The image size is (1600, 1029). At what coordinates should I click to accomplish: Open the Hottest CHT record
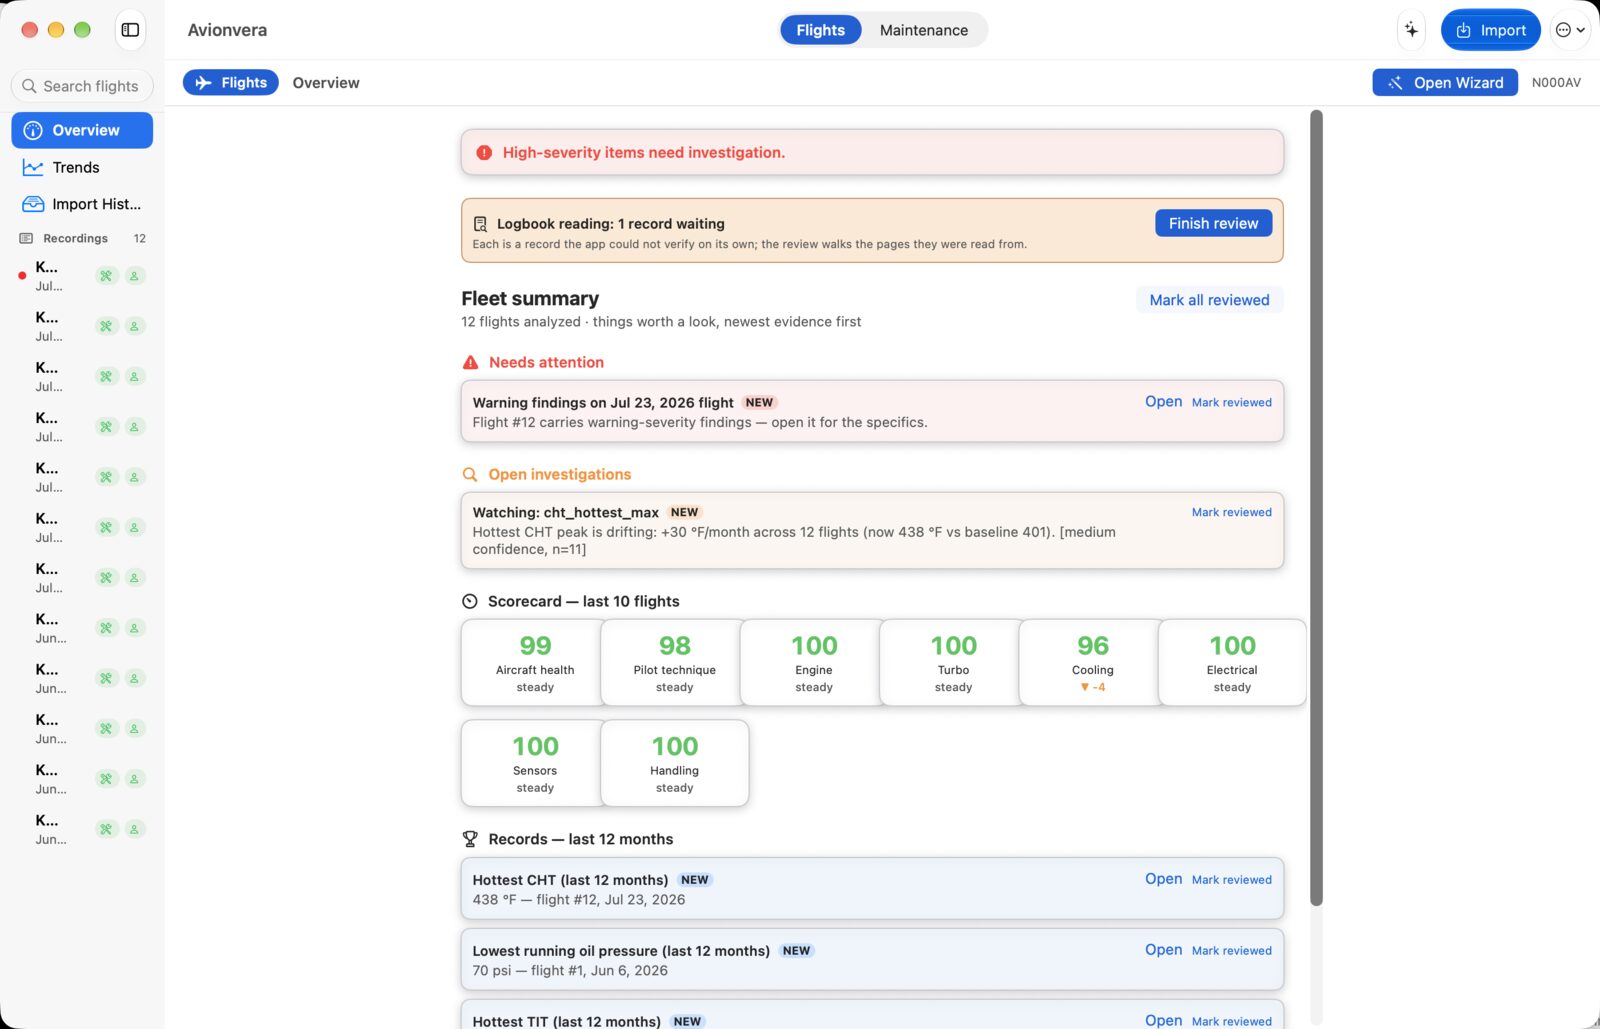click(1163, 879)
